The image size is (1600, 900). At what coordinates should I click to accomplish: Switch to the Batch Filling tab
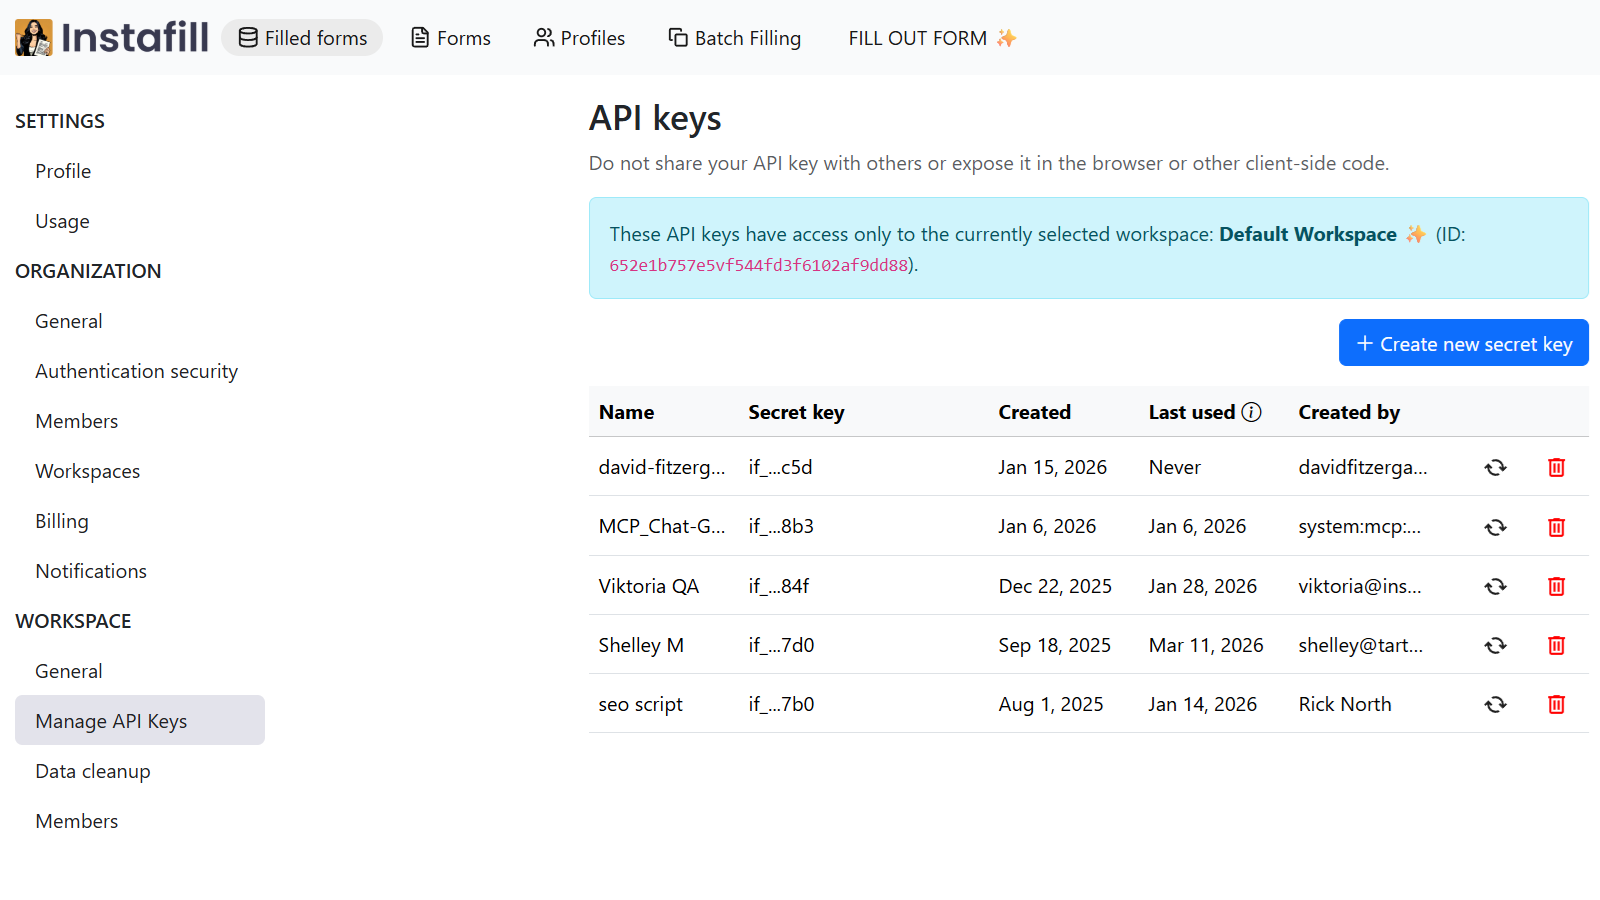pos(734,38)
